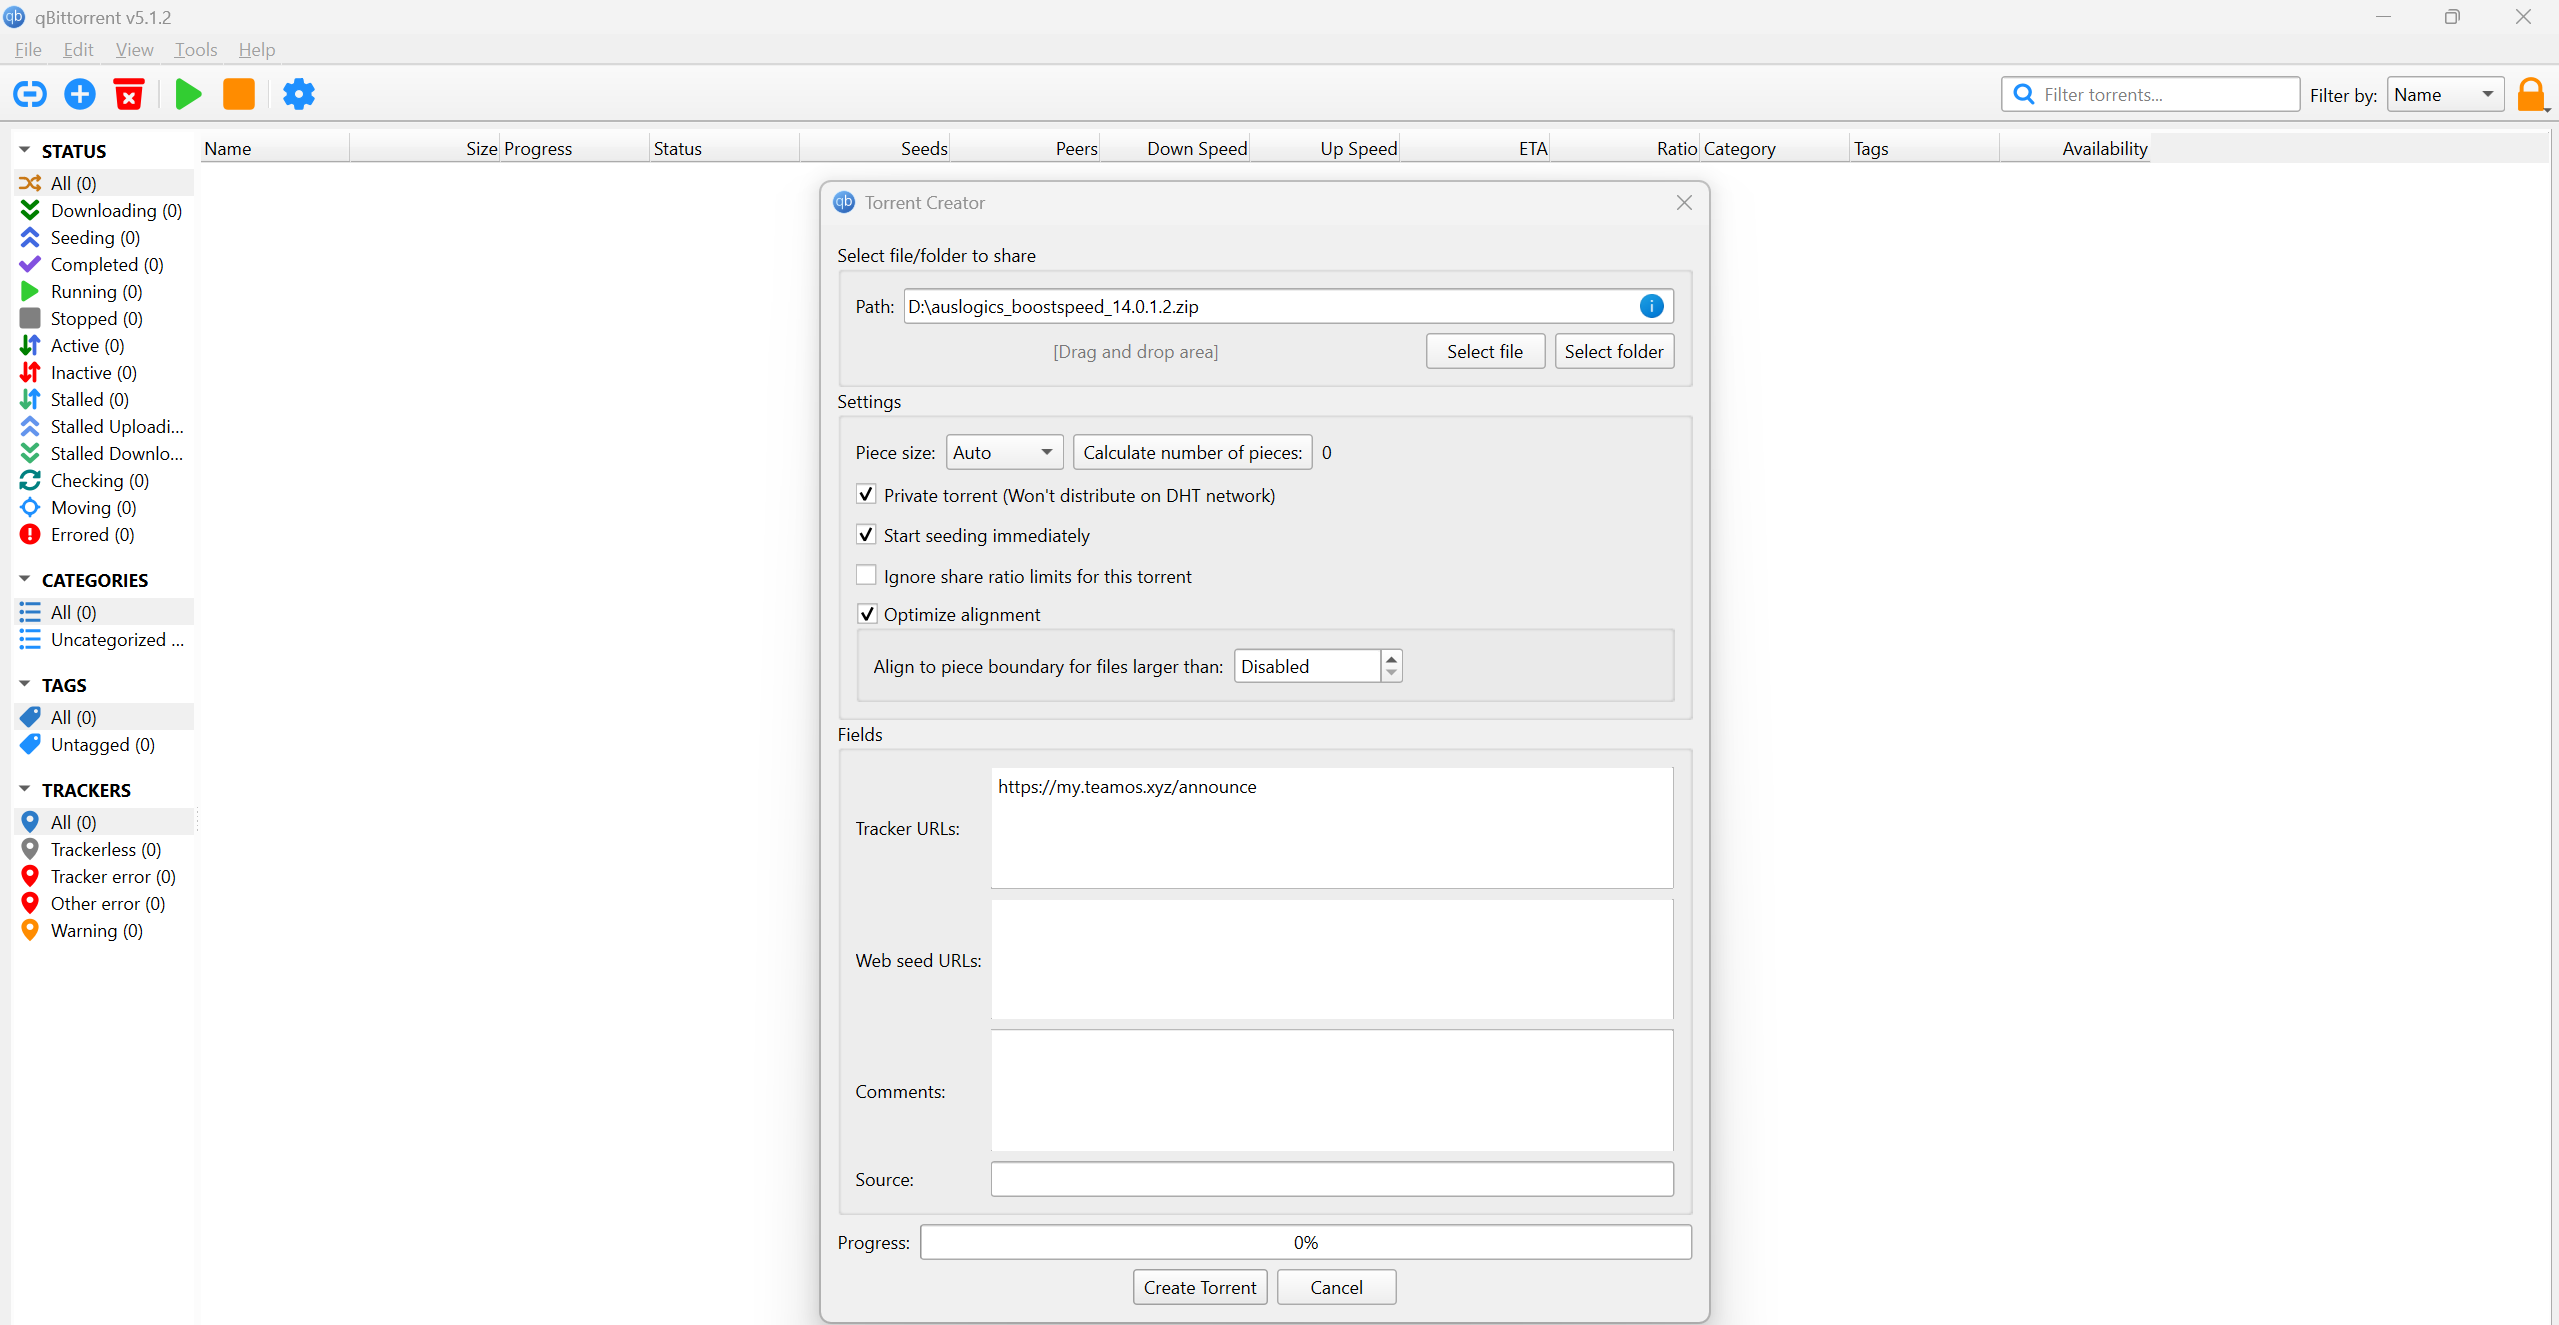2559x1325 pixels.
Task: Enable Ignore share ratio limits checkbox
Action: pos(866,575)
